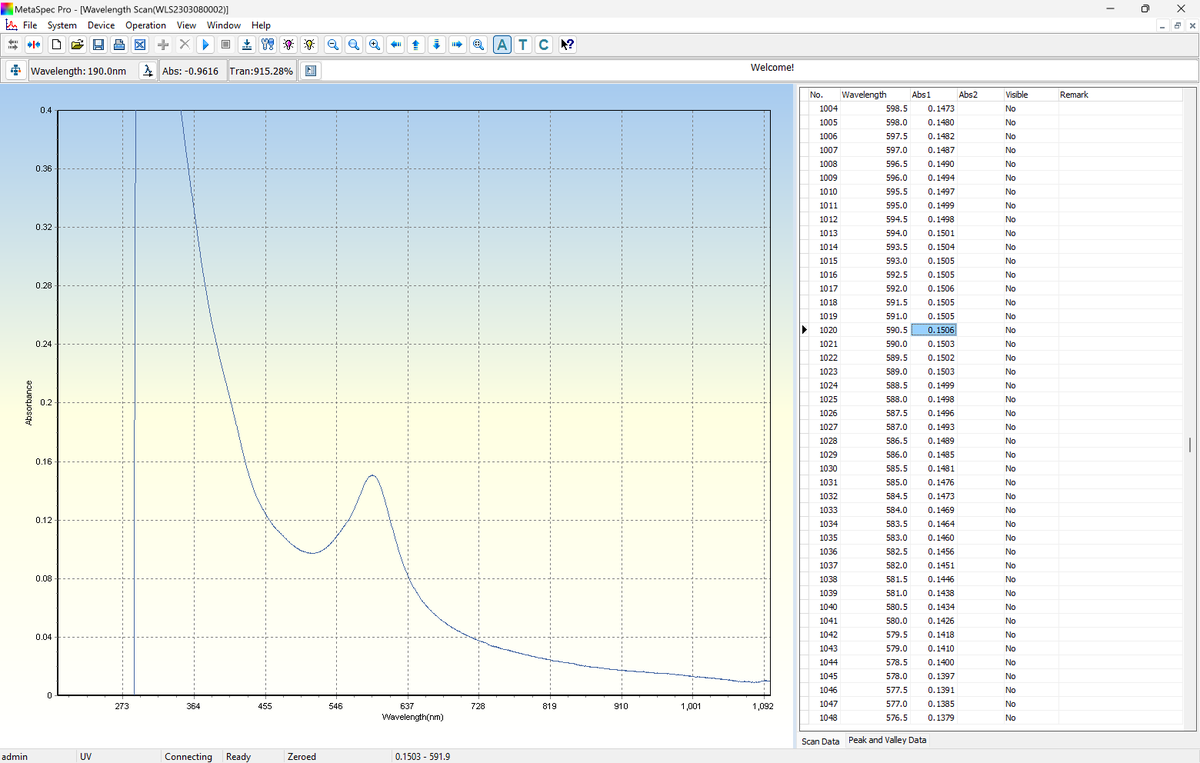Pan graph left with the blue arrow
Viewport: 1200px width, 763px height.
396,45
